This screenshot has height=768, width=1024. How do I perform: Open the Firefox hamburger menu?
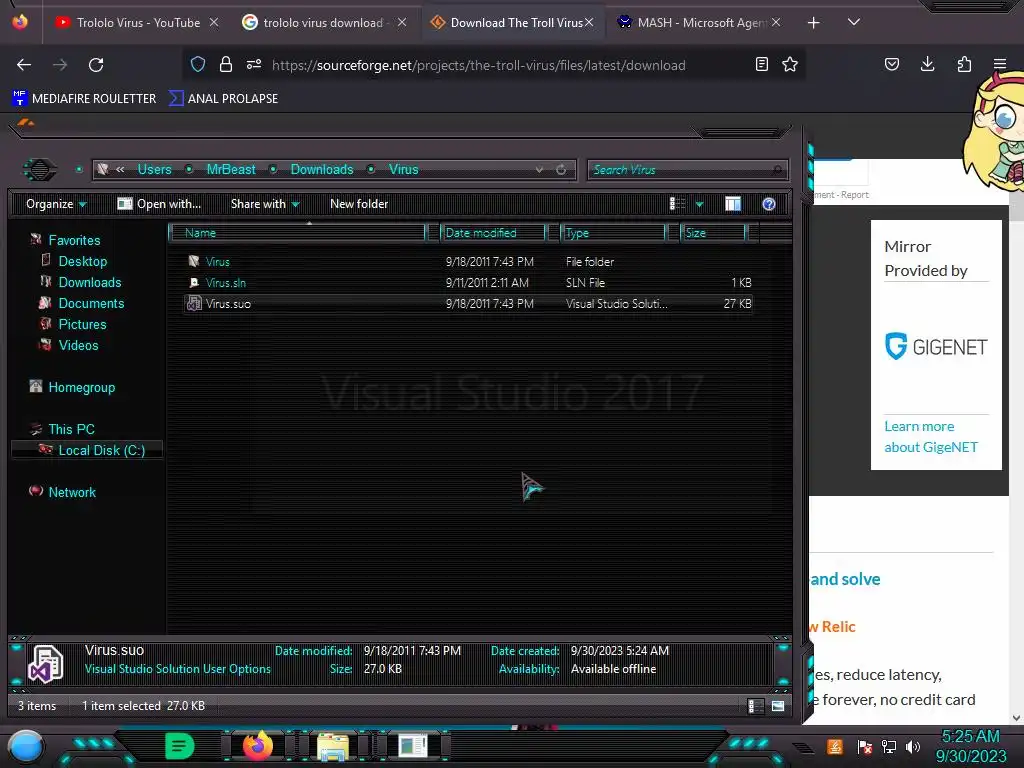tap(999, 64)
